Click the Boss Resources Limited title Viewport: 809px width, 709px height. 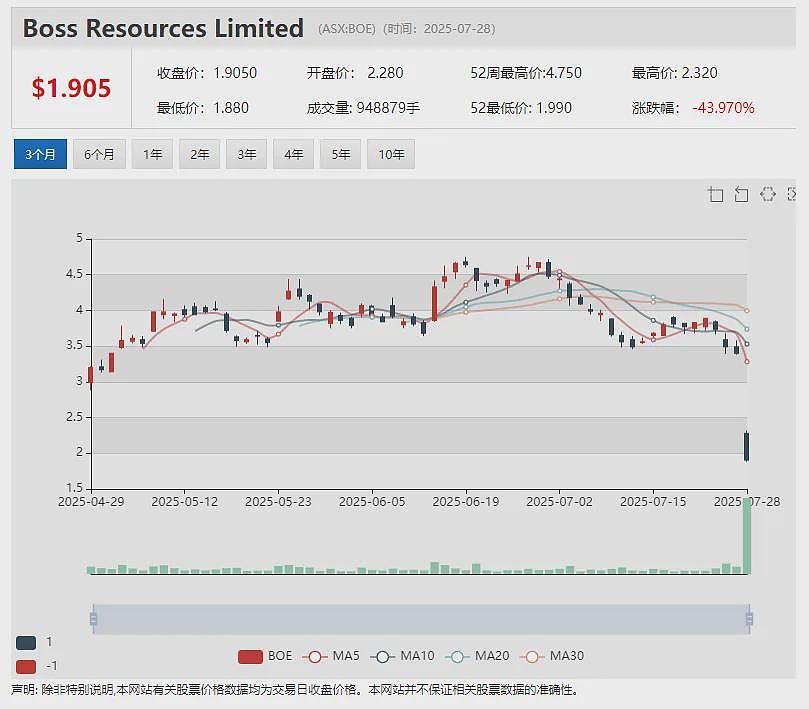(x=163, y=28)
